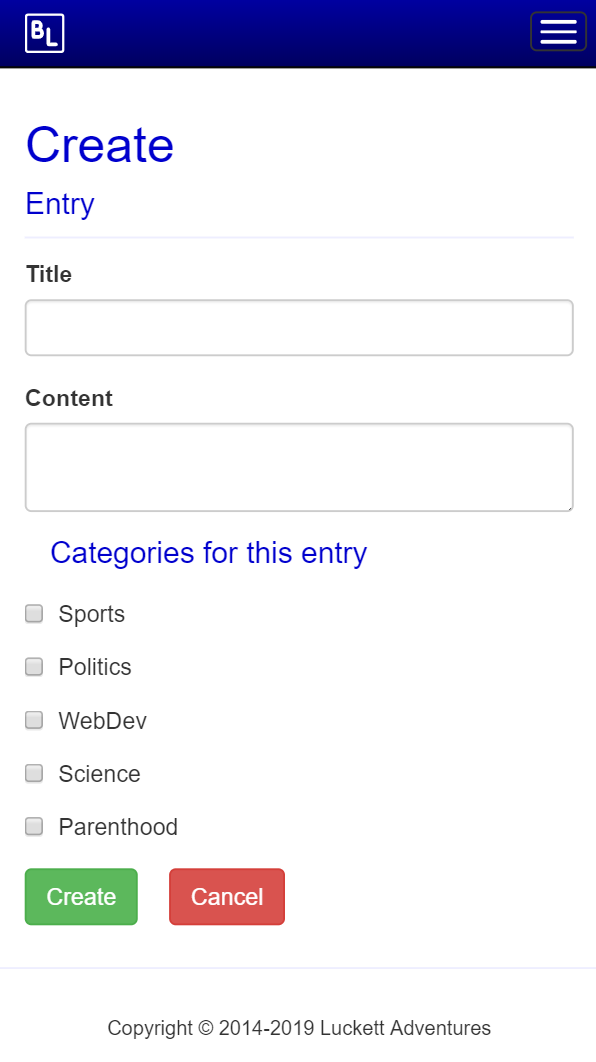The image size is (596, 1062).
Task: Click the Categories for this entry heading
Action: (x=209, y=553)
